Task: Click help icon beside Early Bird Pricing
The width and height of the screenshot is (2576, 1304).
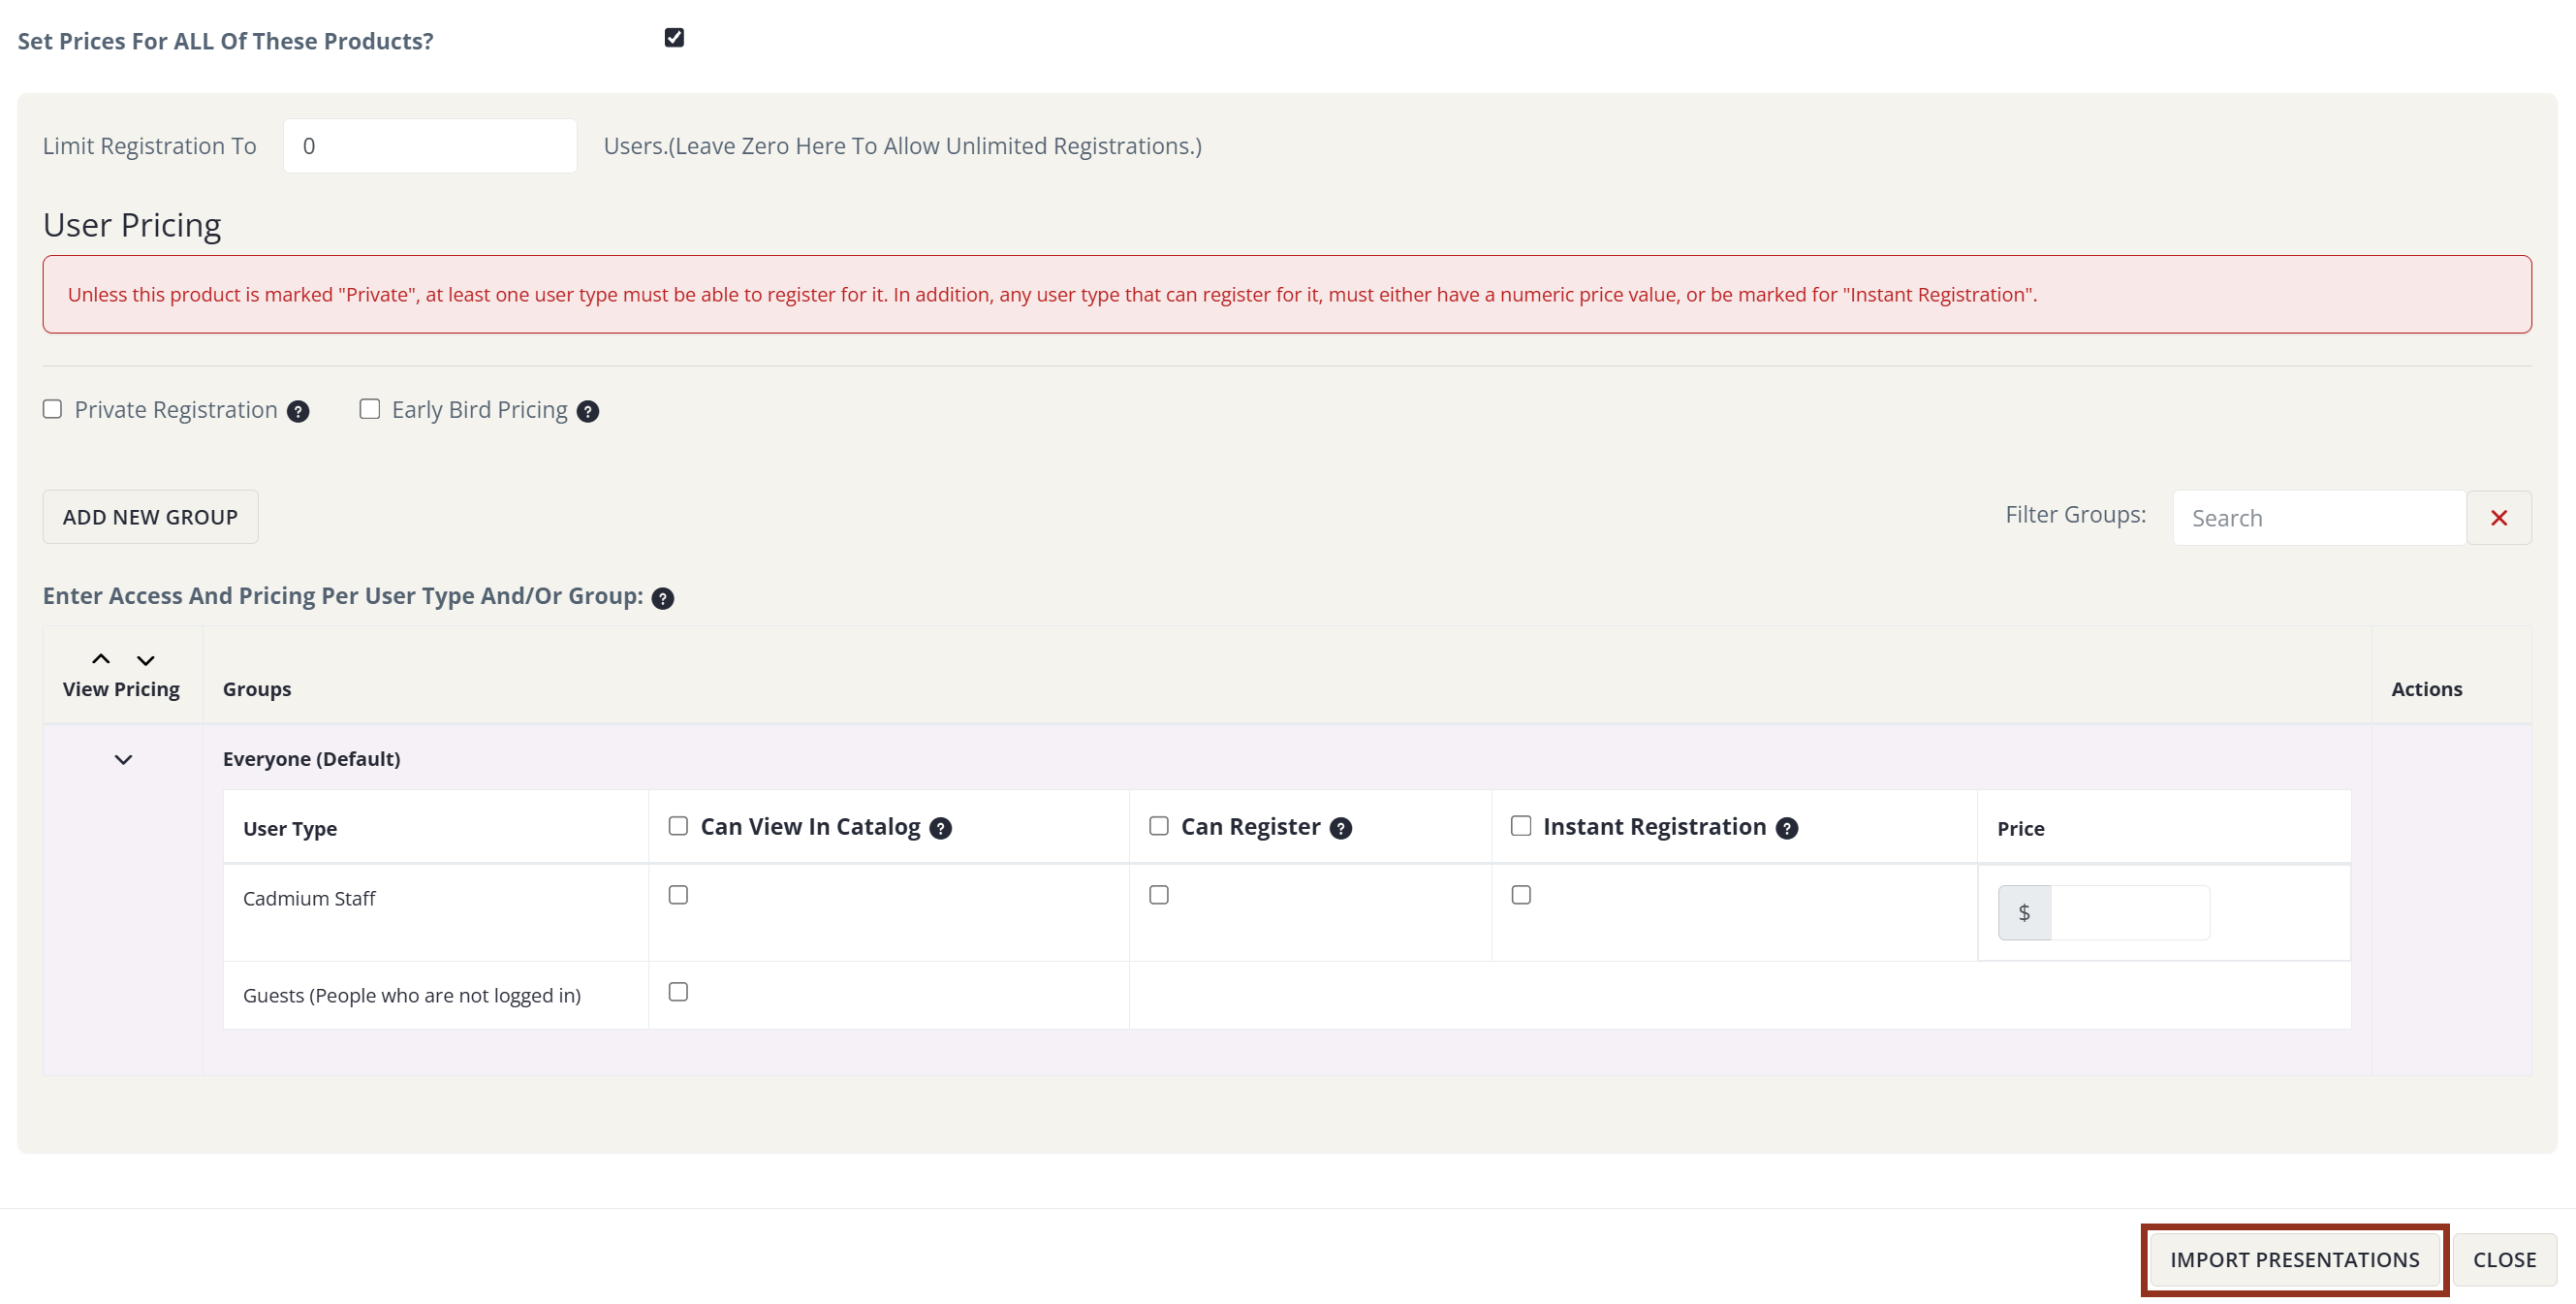Action: click(588, 411)
